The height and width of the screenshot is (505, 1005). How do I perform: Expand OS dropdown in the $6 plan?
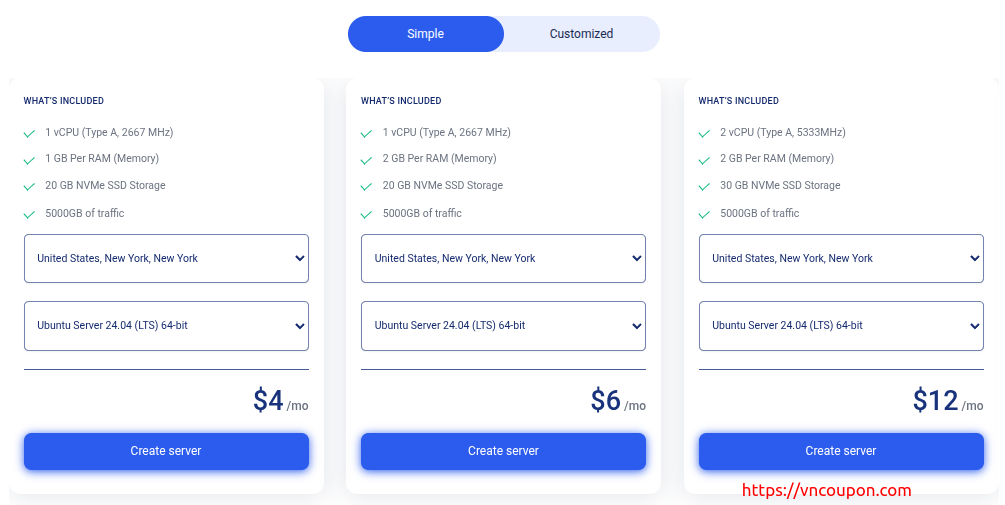(x=503, y=326)
